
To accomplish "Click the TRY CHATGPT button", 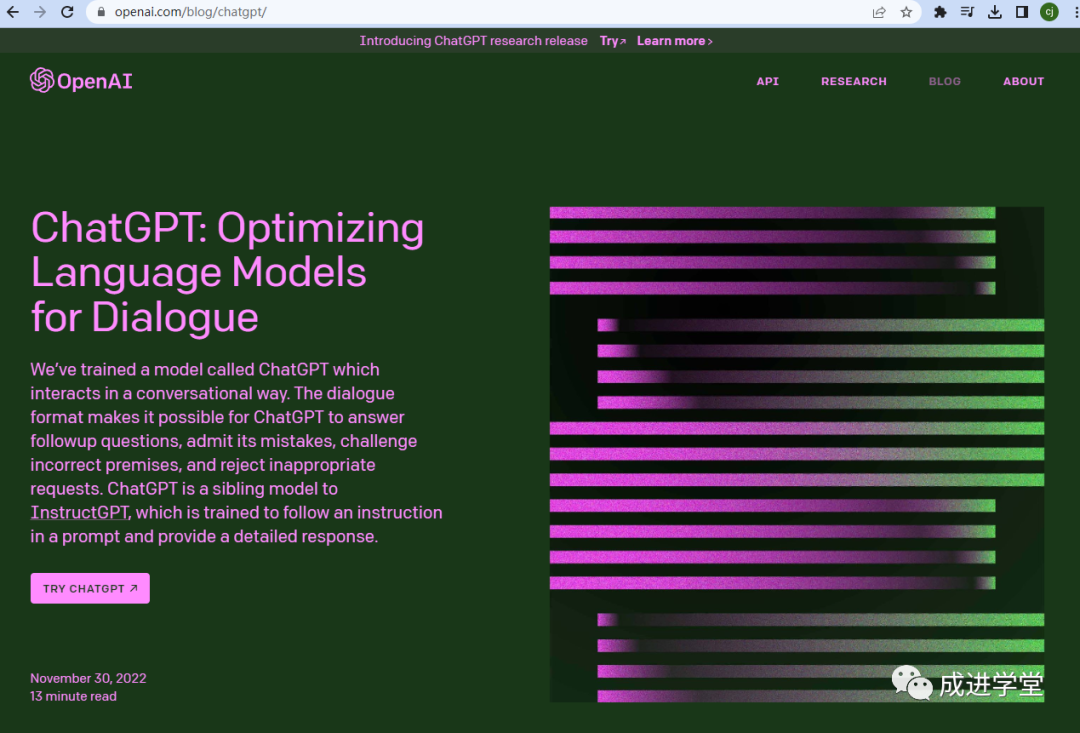I will pyautogui.click(x=90, y=588).
